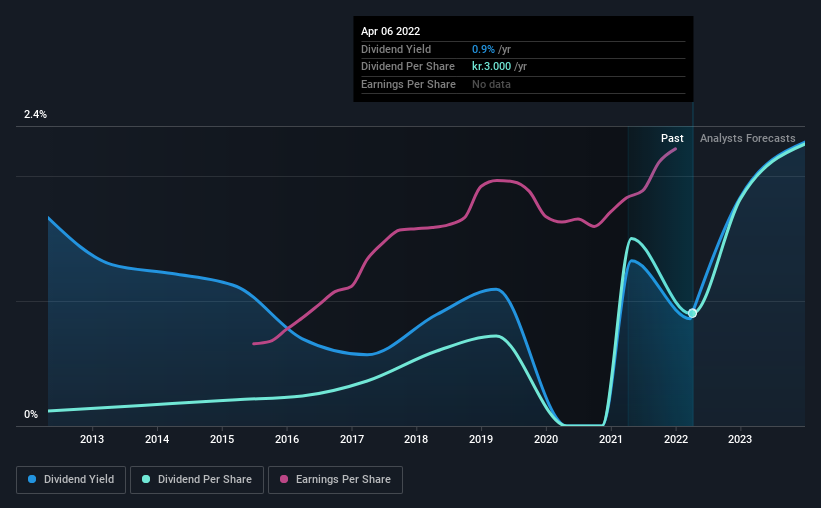Click the 2.4% y-axis label

pyautogui.click(x=35, y=114)
